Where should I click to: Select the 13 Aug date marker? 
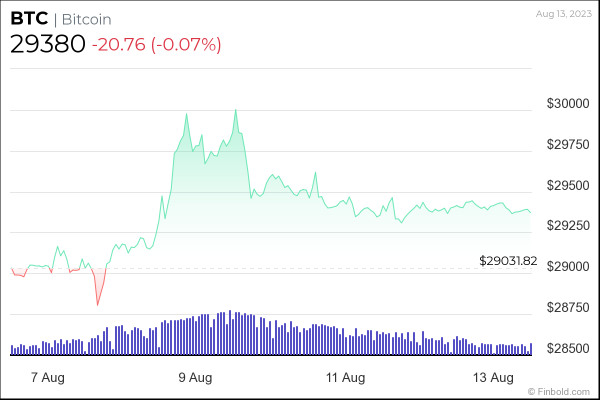(x=494, y=378)
